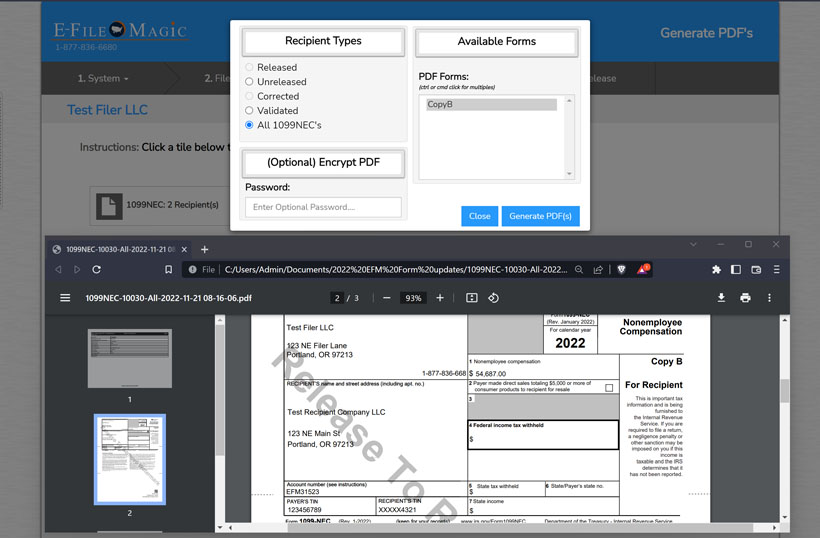Select the Unreleased recipient type
Screen dimensions: 820x538
click(249, 82)
